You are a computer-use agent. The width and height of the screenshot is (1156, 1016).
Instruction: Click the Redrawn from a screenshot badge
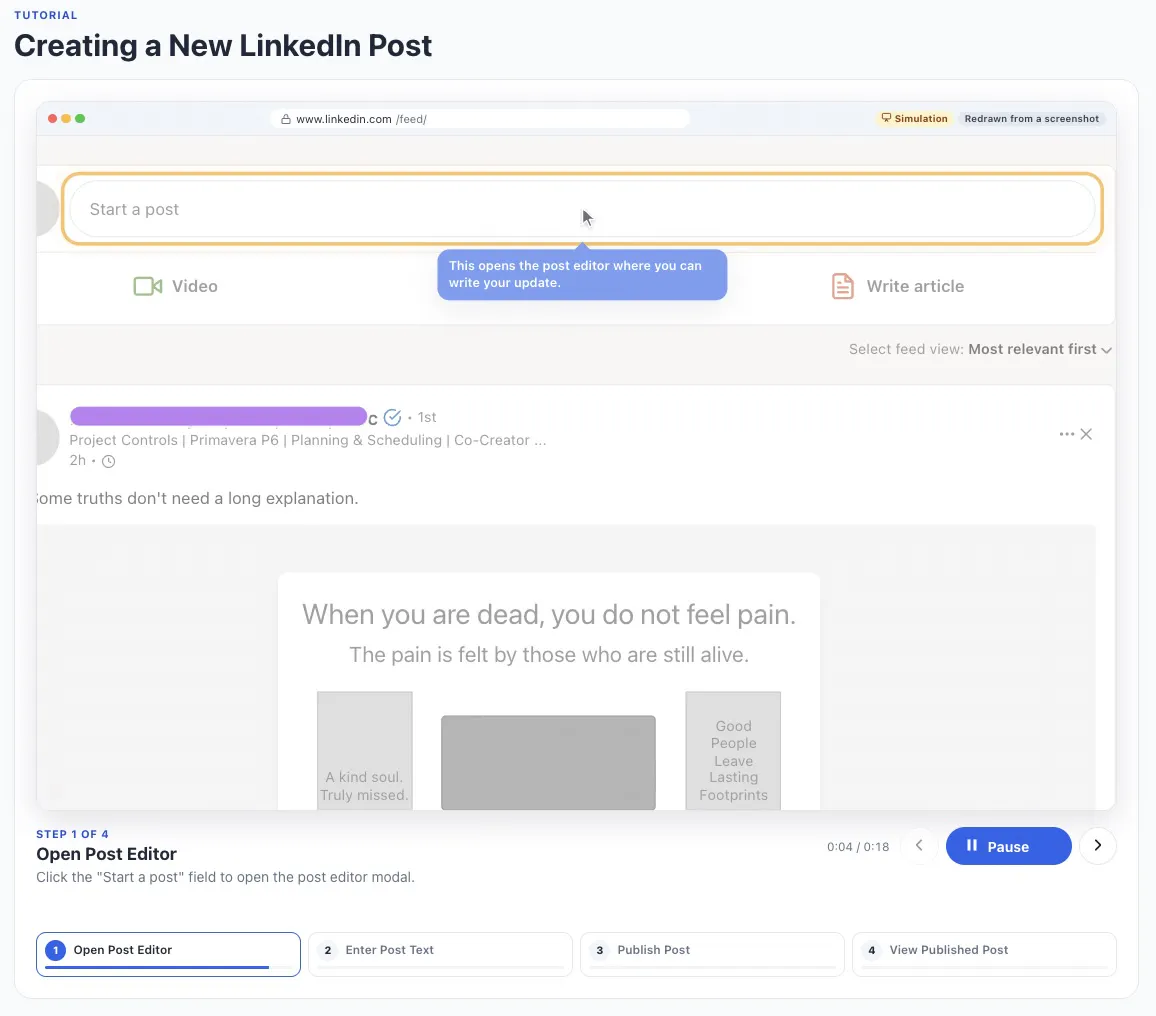[1031, 119]
